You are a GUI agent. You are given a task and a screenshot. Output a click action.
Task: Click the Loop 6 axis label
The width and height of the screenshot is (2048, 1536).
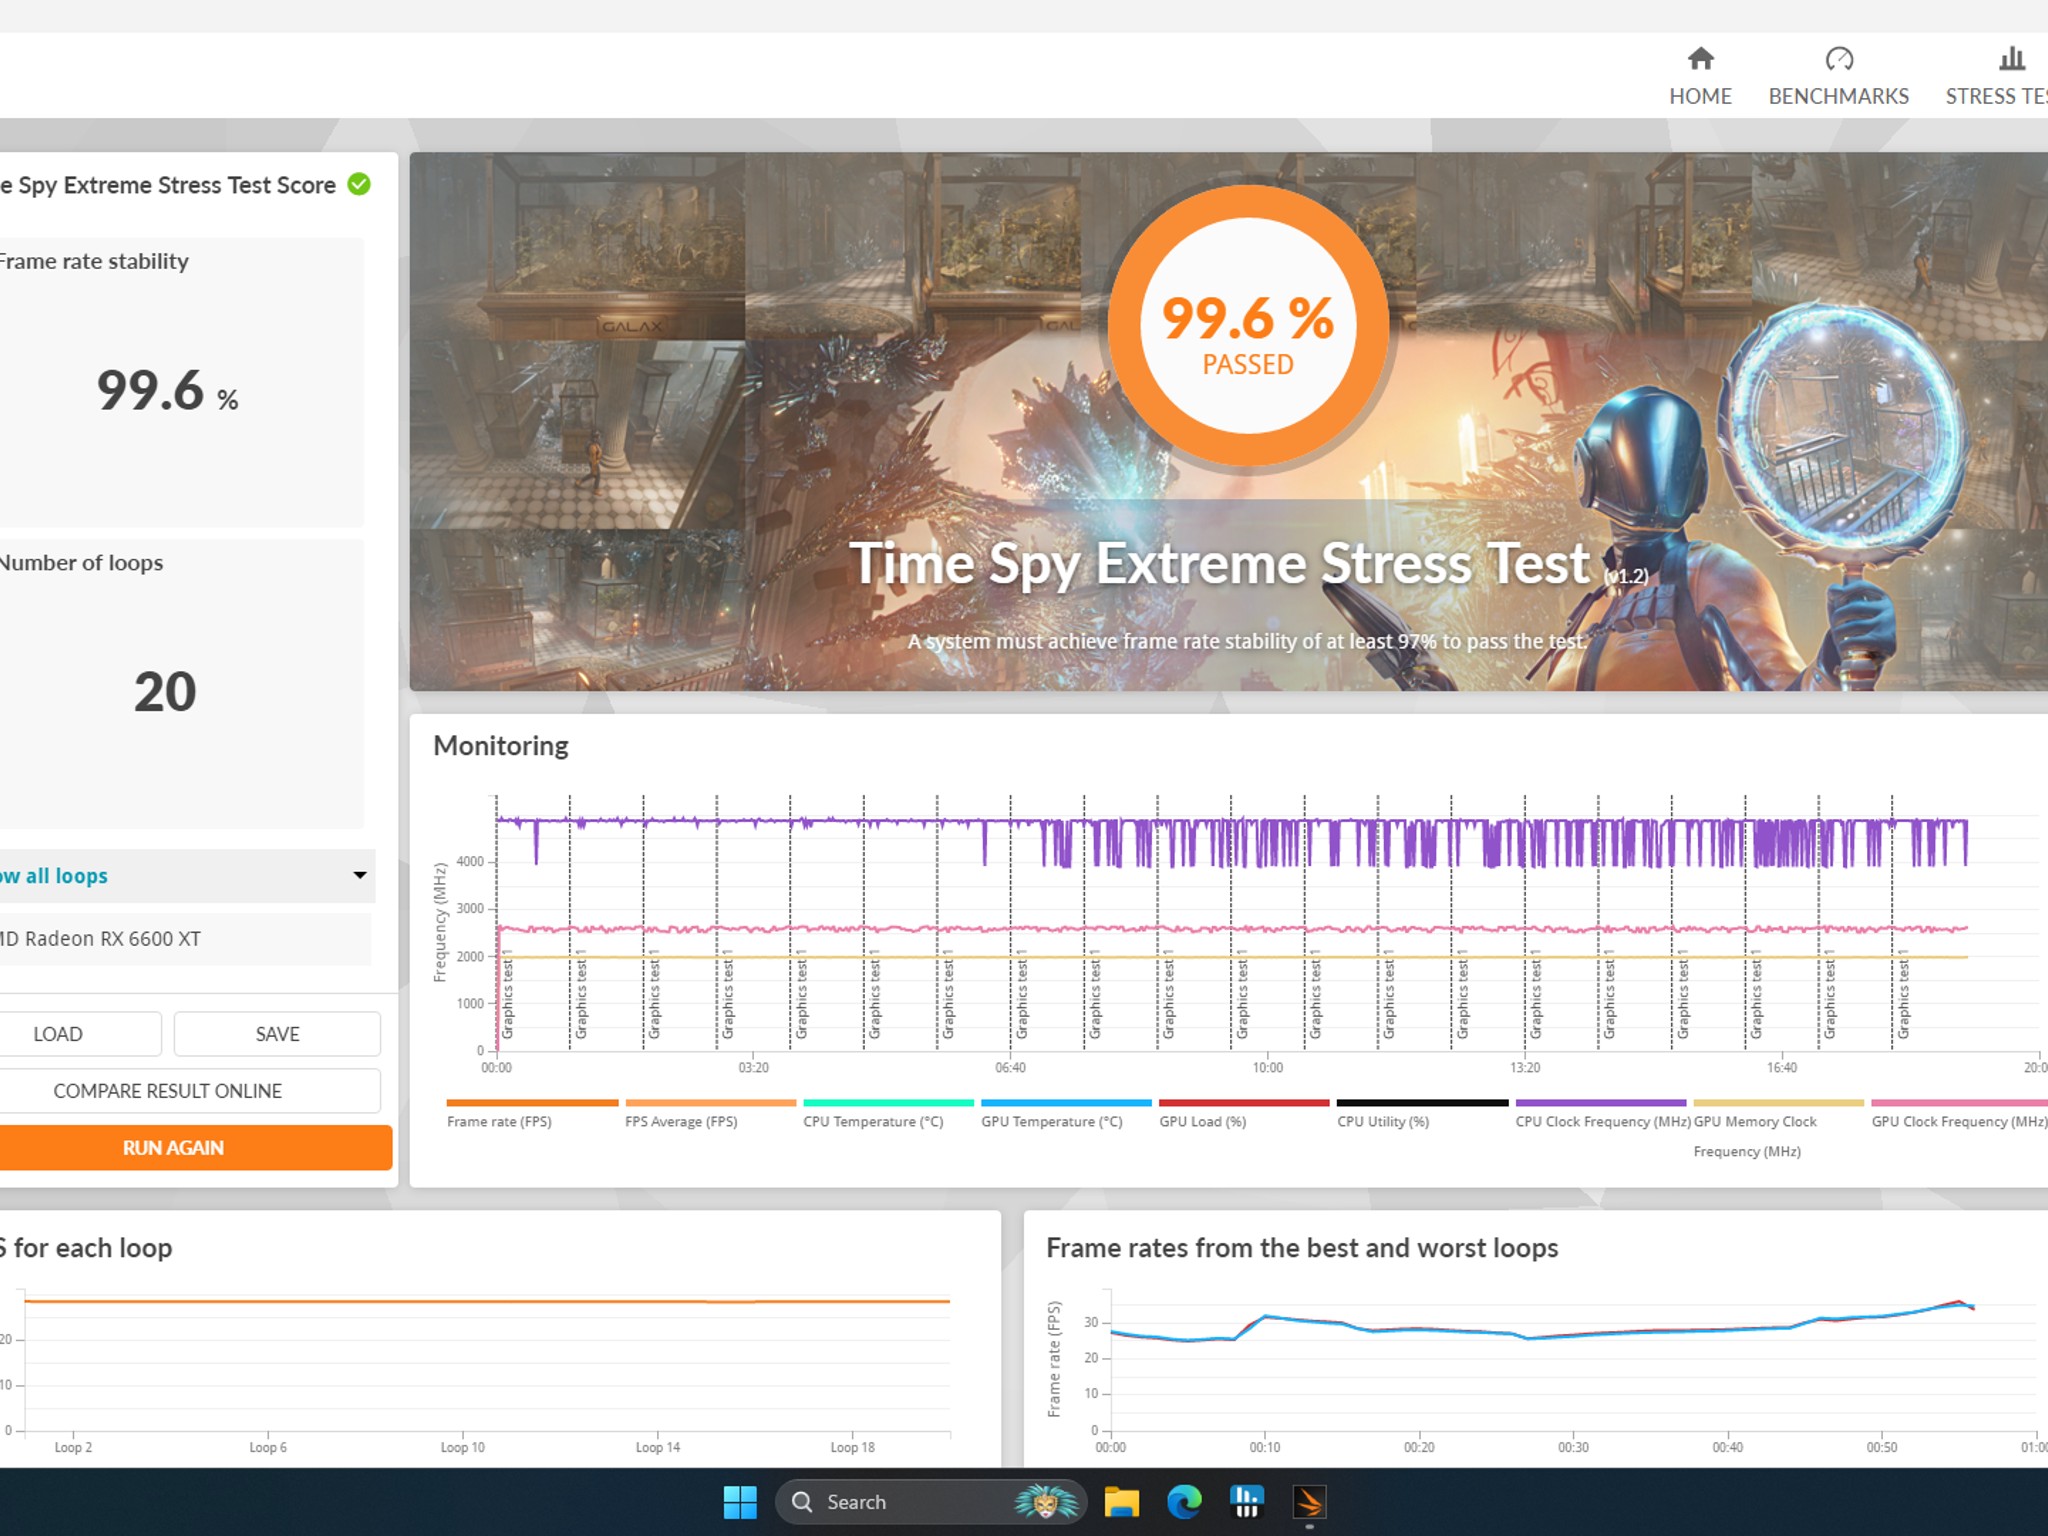click(x=268, y=1447)
